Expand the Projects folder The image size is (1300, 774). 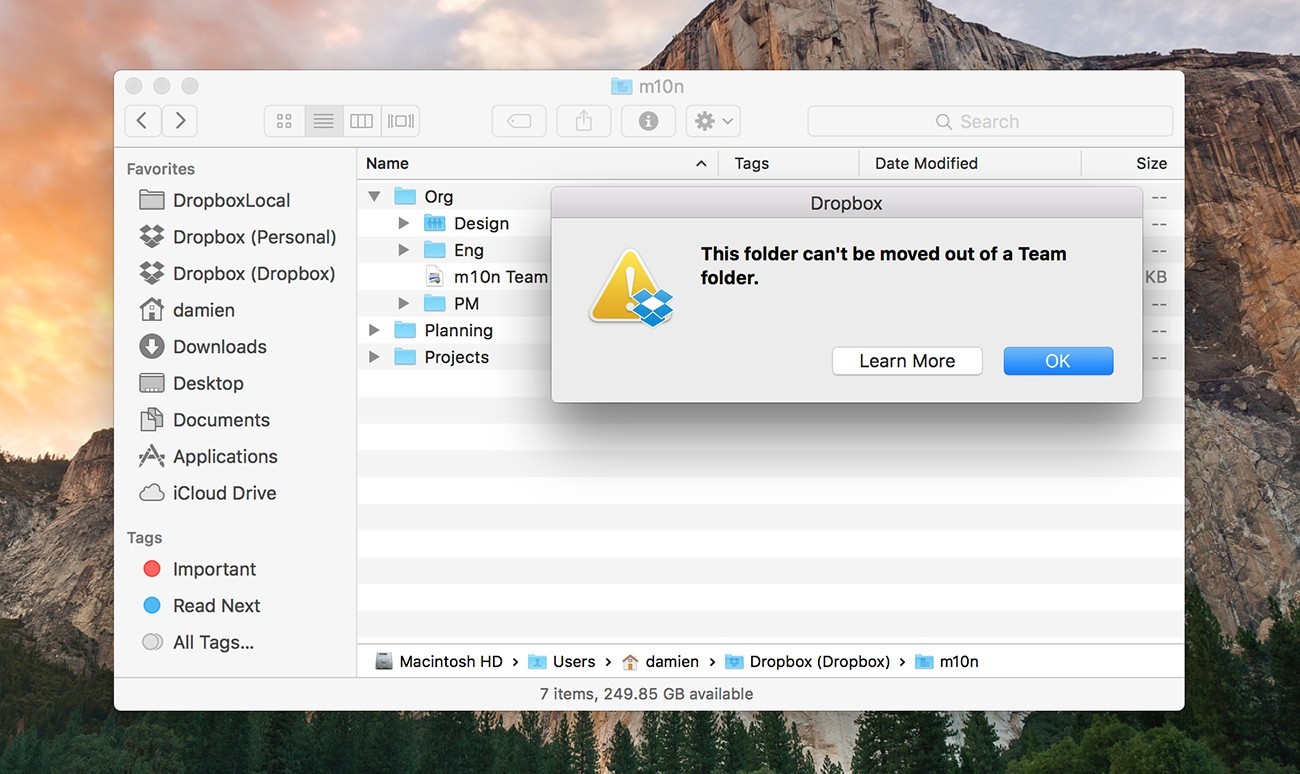(374, 357)
